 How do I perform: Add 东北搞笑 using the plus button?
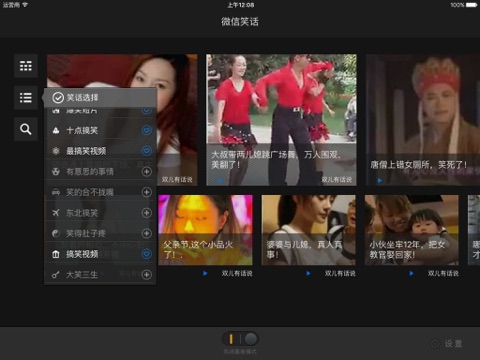(147, 213)
